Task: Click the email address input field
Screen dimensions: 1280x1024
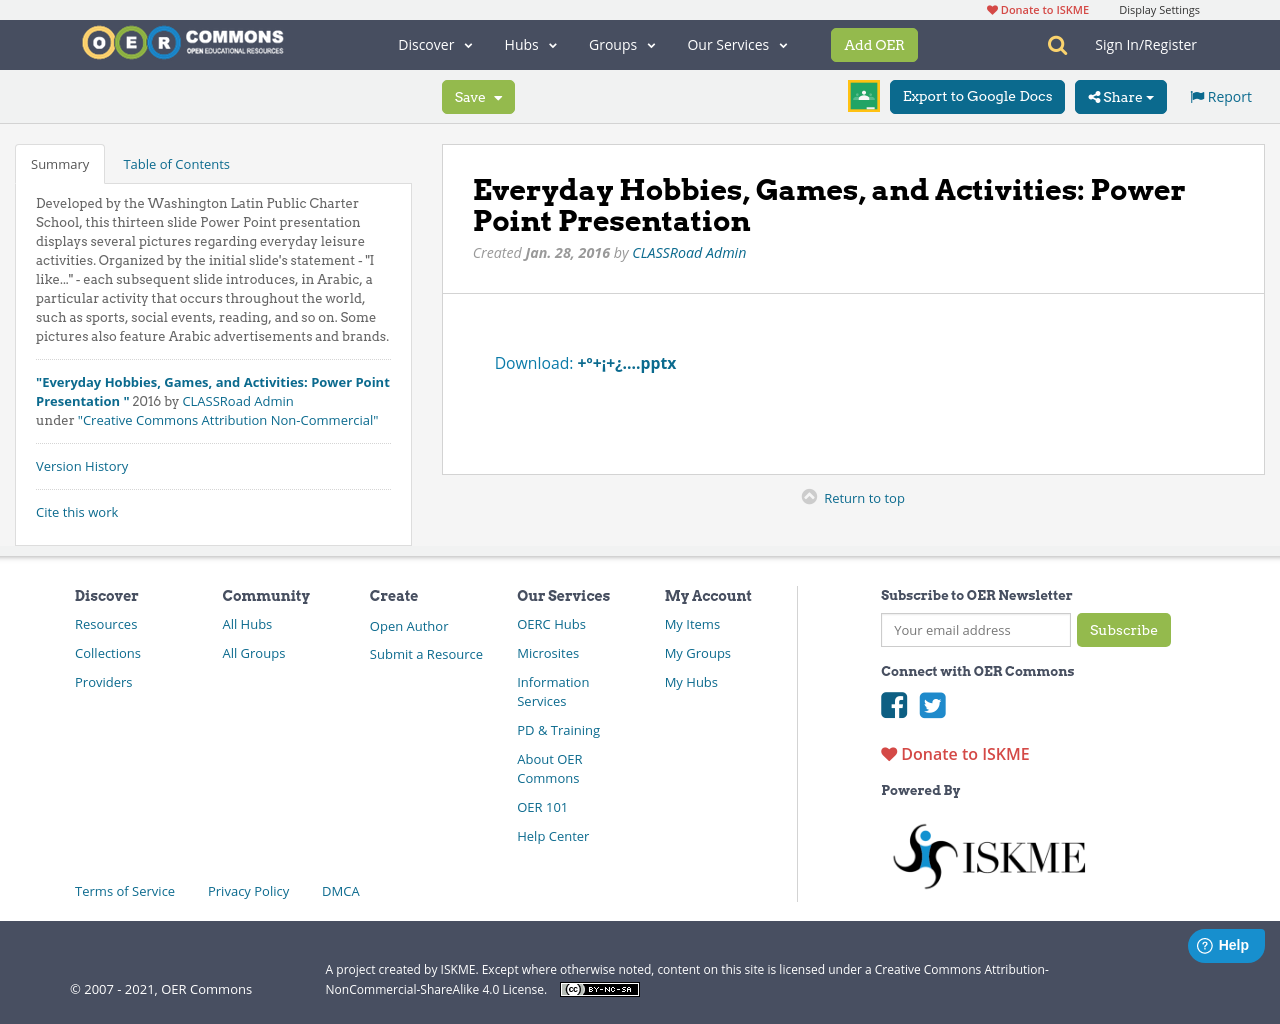Action: coord(976,630)
